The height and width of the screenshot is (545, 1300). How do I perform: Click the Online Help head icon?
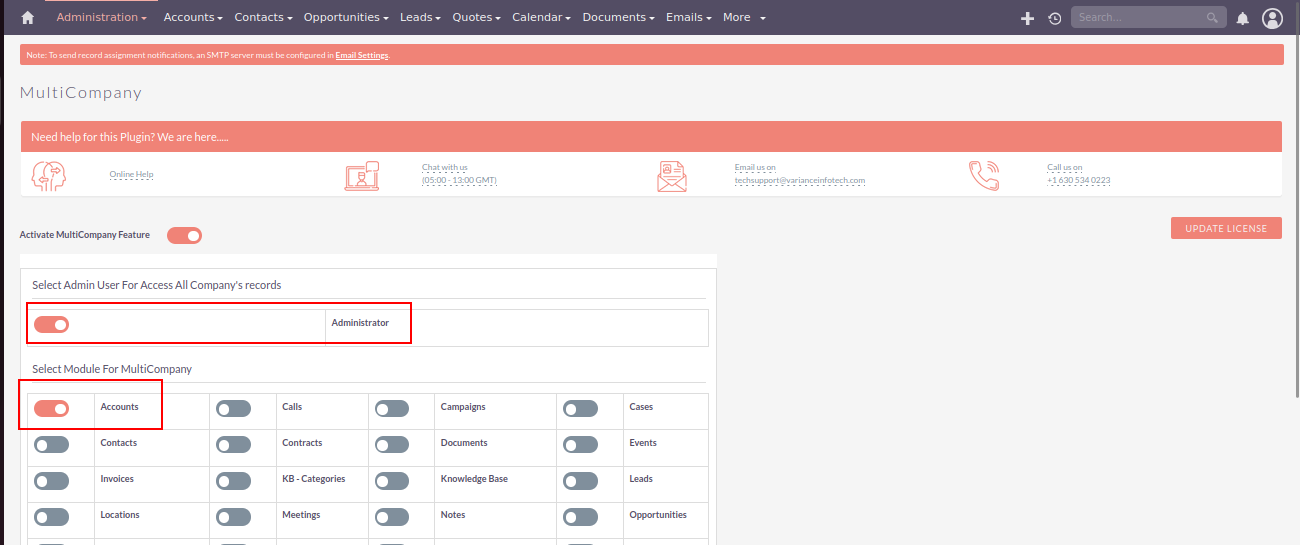click(48, 175)
